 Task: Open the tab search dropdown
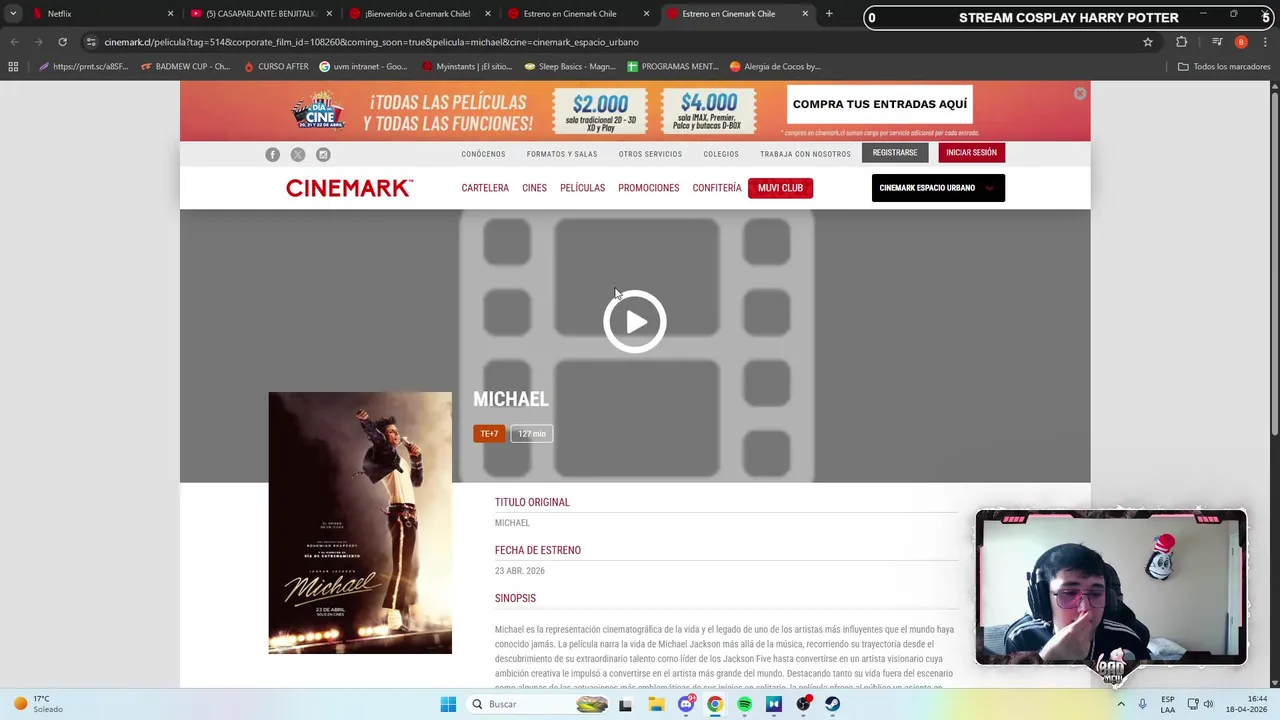[x=13, y=14]
